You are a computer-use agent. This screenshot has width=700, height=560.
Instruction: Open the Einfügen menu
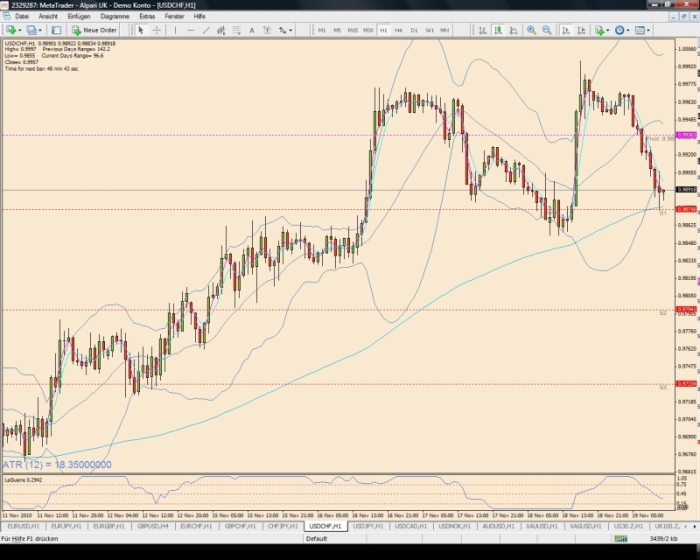[x=79, y=16]
